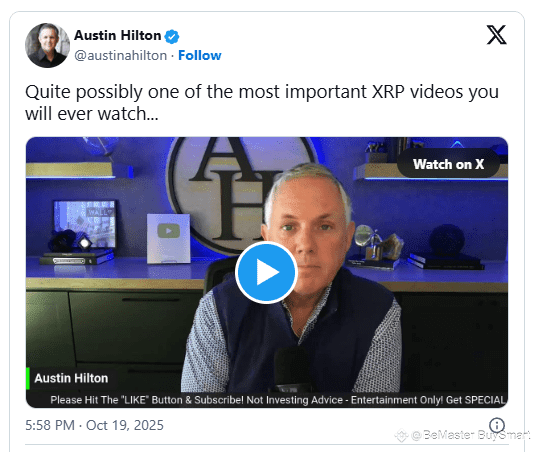This screenshot has width=538, height=452.
Task: Click the framed Wall Street picture in video
Action: pos(85,224)
